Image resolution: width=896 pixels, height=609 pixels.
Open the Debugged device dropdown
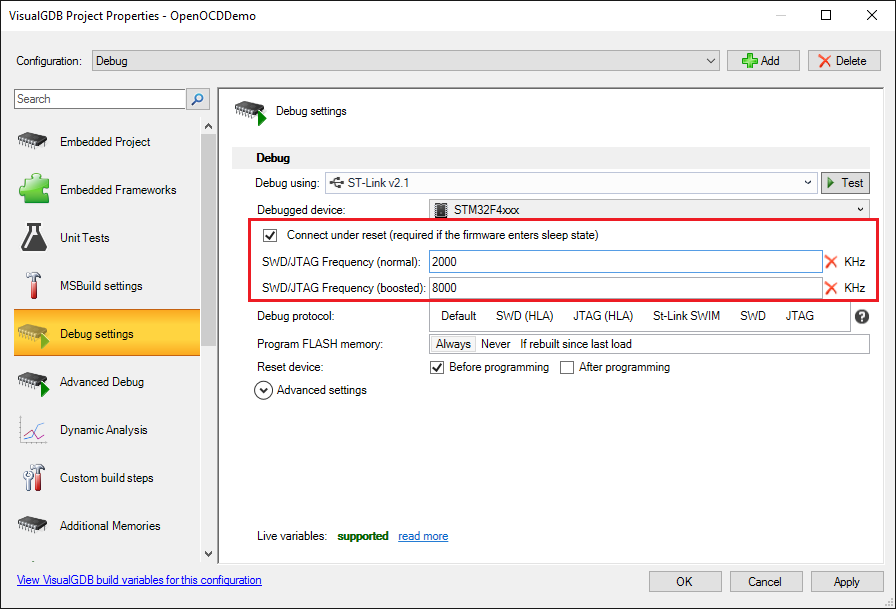click(649, 210)
